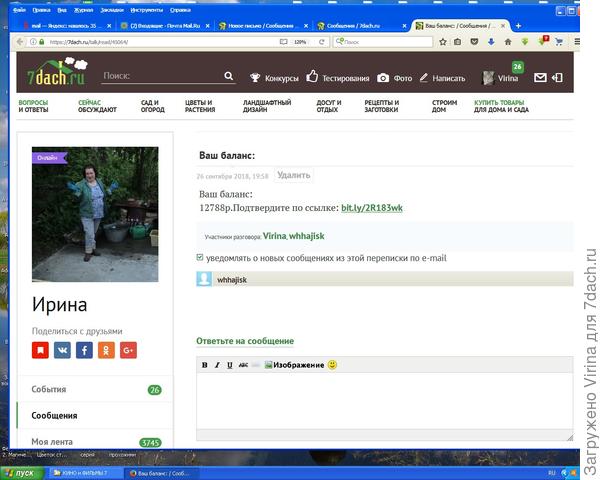Toggle email notifications checkbox for this conversation
This screenshot has width=600, height=480.
pyautogui.click(x=200, y=257)
